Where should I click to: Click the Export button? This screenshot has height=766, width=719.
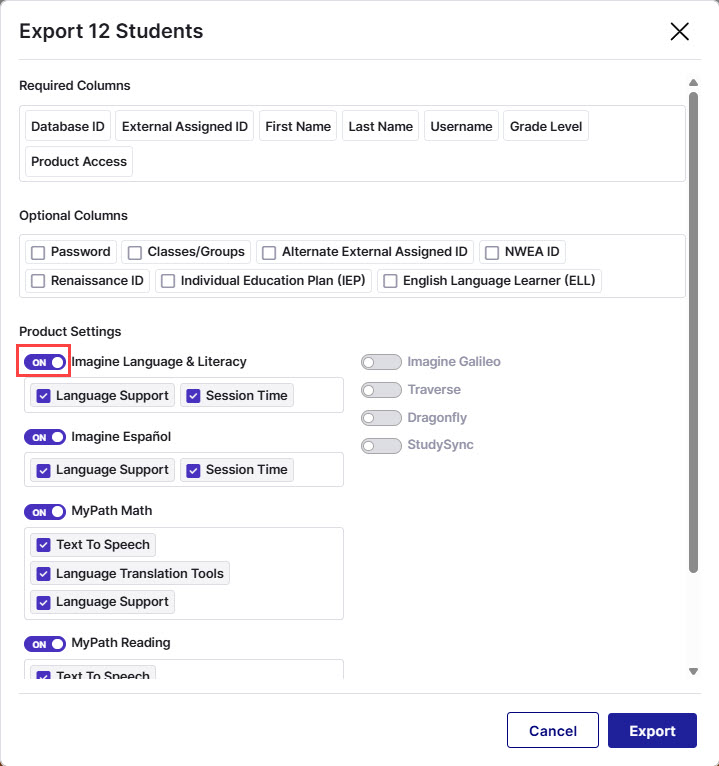[x=652, y=730]
